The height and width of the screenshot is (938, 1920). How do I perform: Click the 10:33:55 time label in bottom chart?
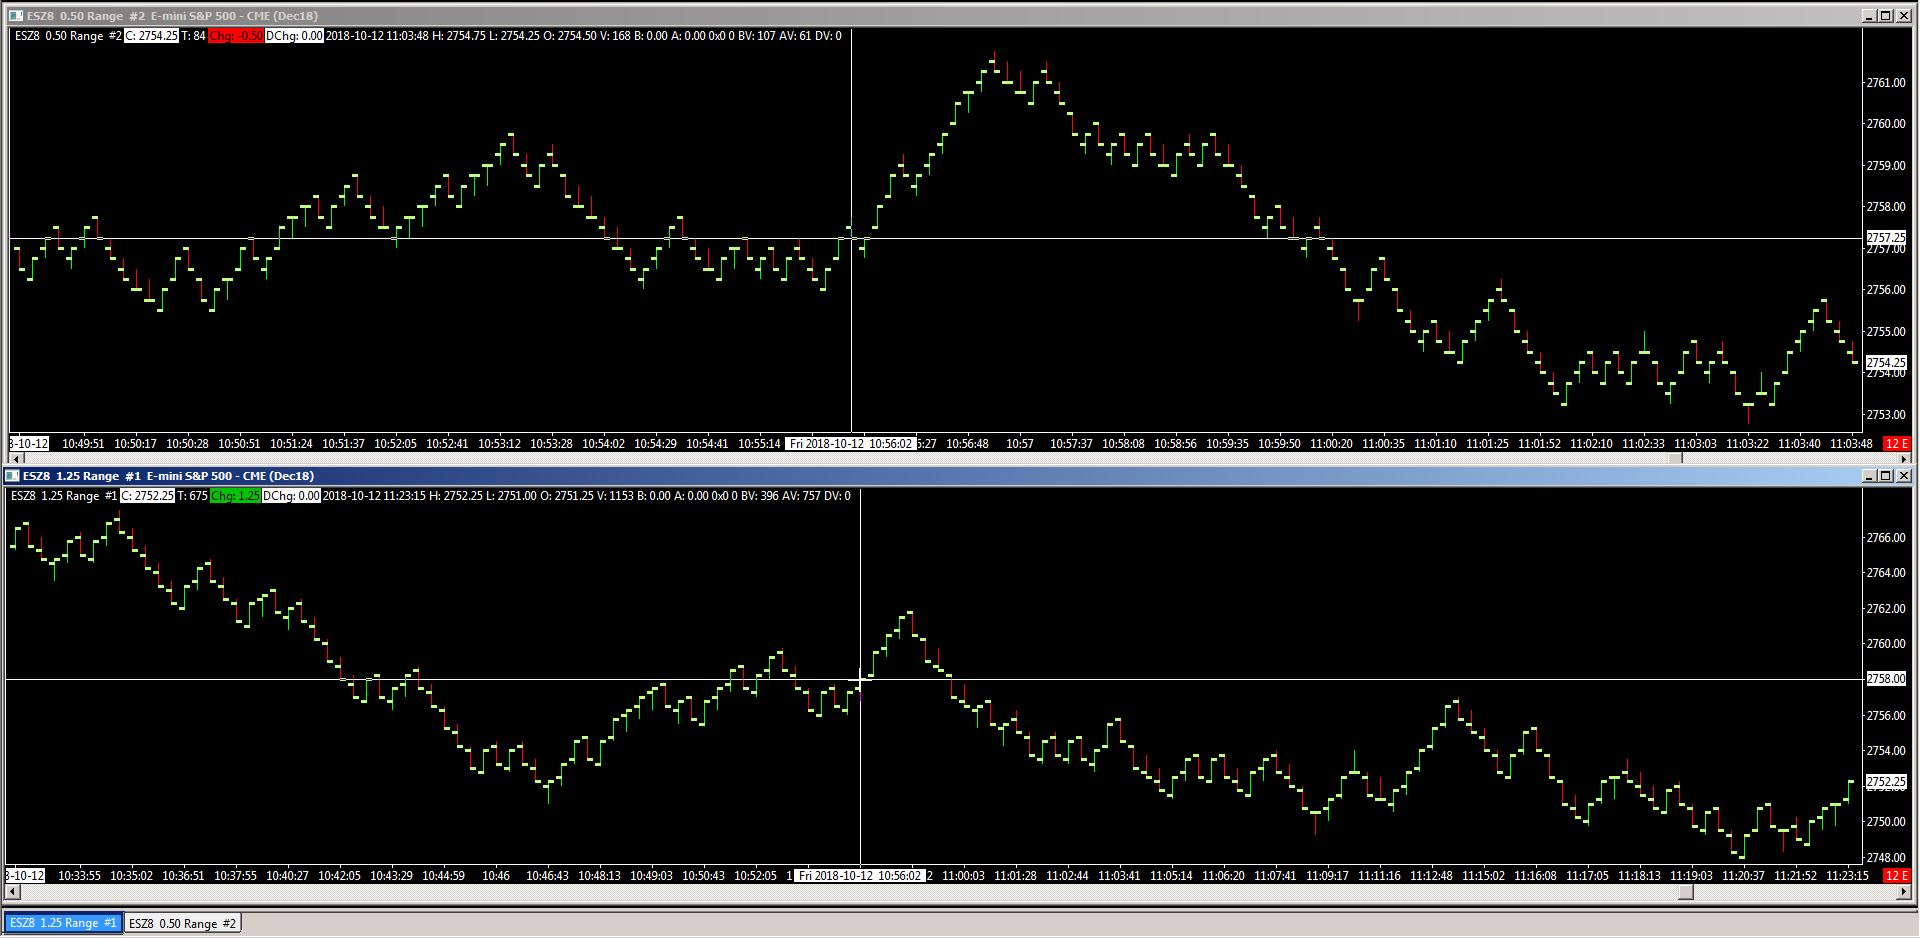click(x=79, y=876)
